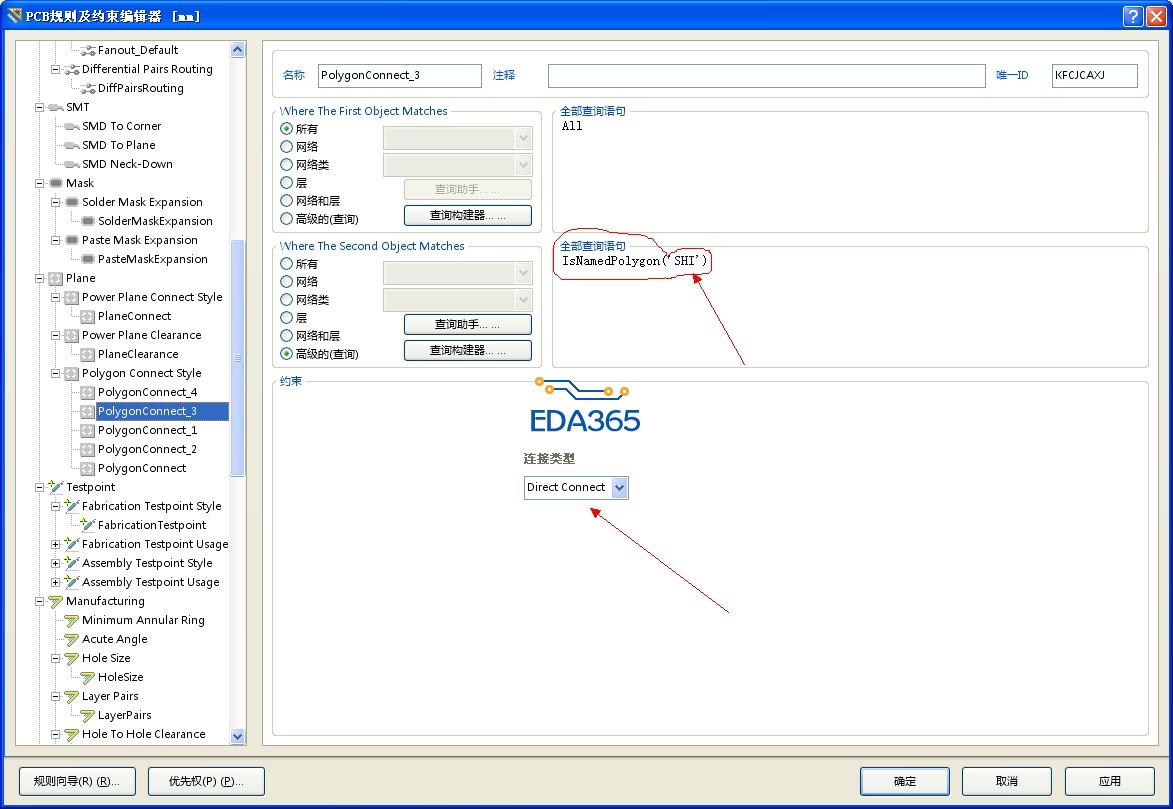Click the SolderMaskExpansion rule icon
Image resolution: width=1173 pixels, height=809 pixels.
[88, 222]
